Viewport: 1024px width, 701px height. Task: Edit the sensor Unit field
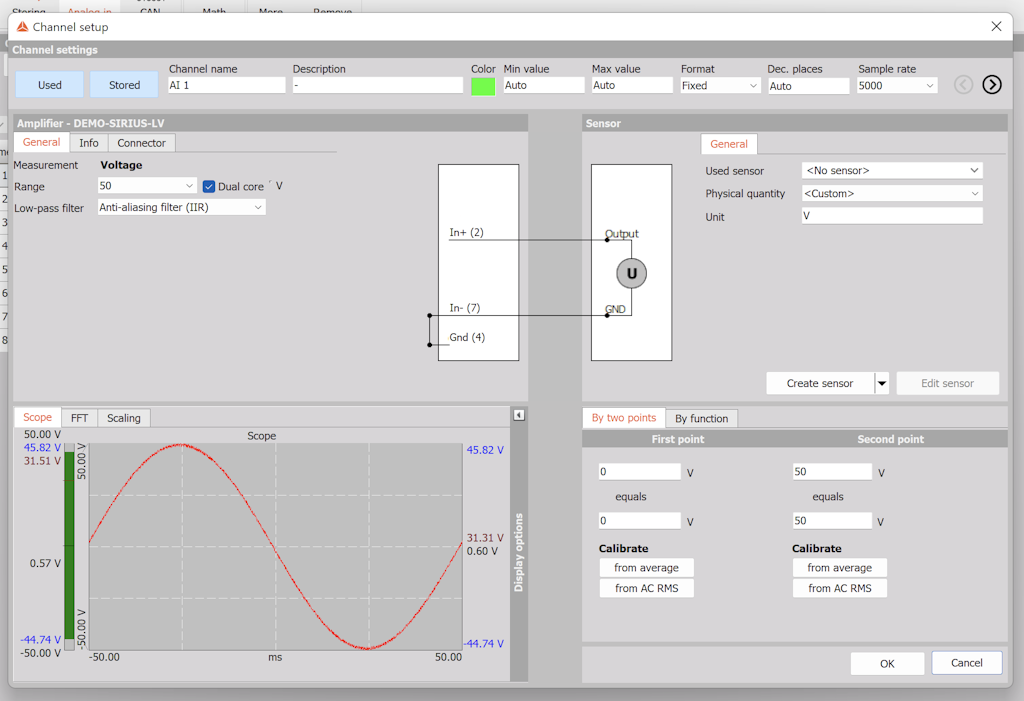click(891, 216)
